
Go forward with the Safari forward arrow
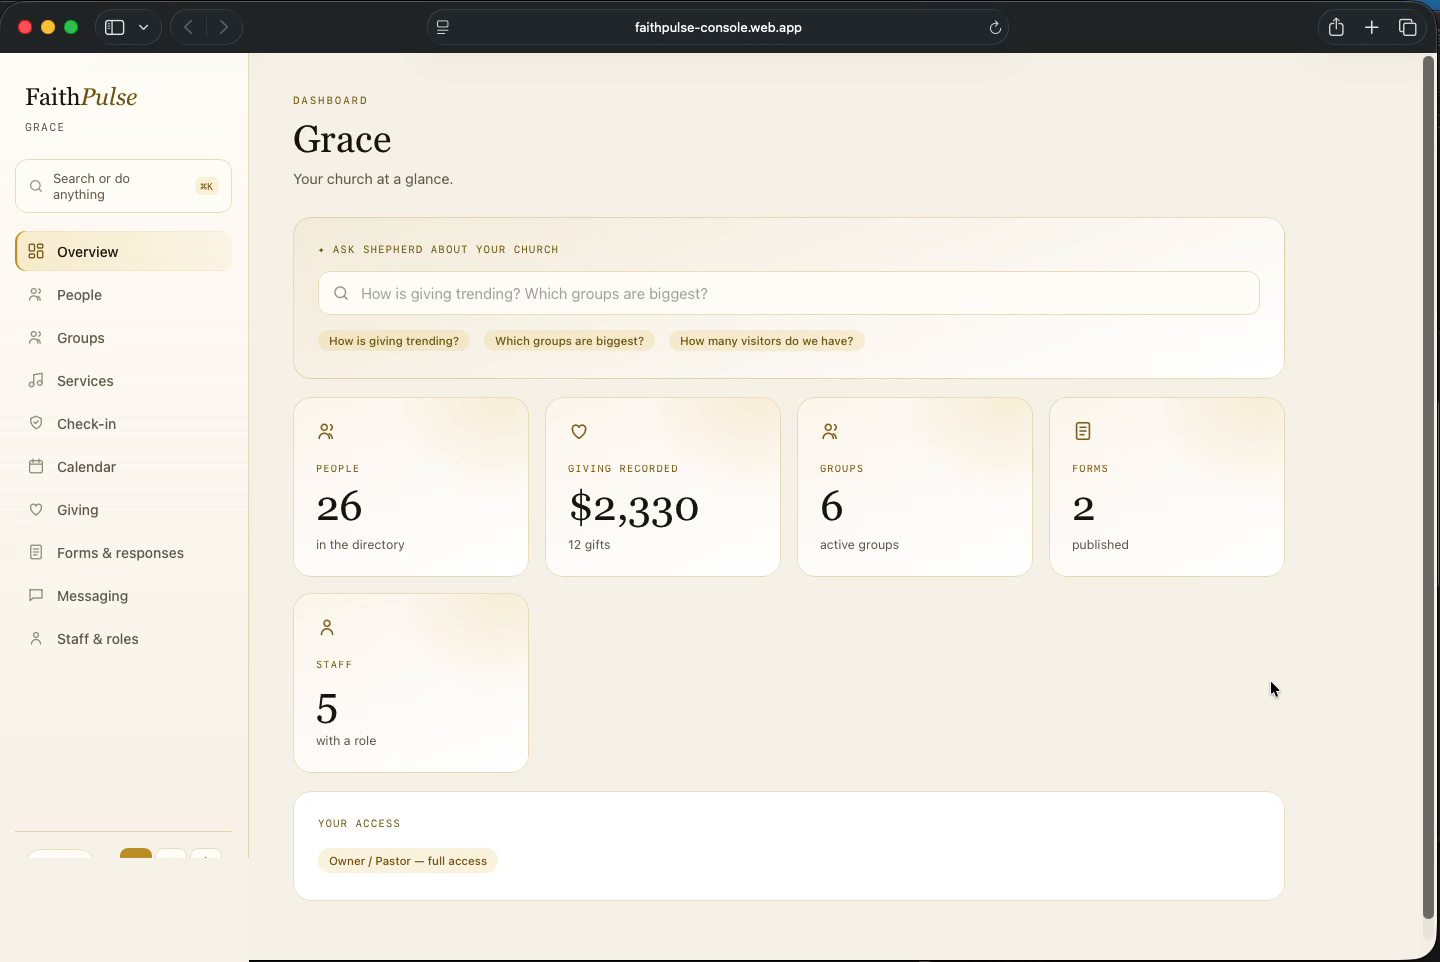[224, 27]
